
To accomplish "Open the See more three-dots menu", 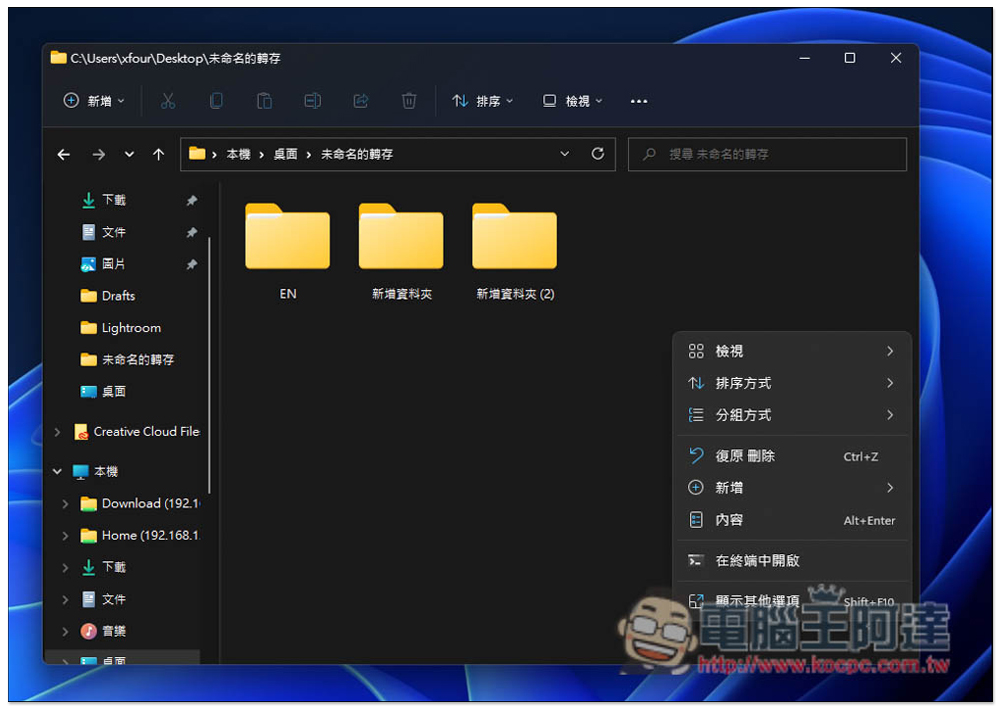I will pos(639,101).
